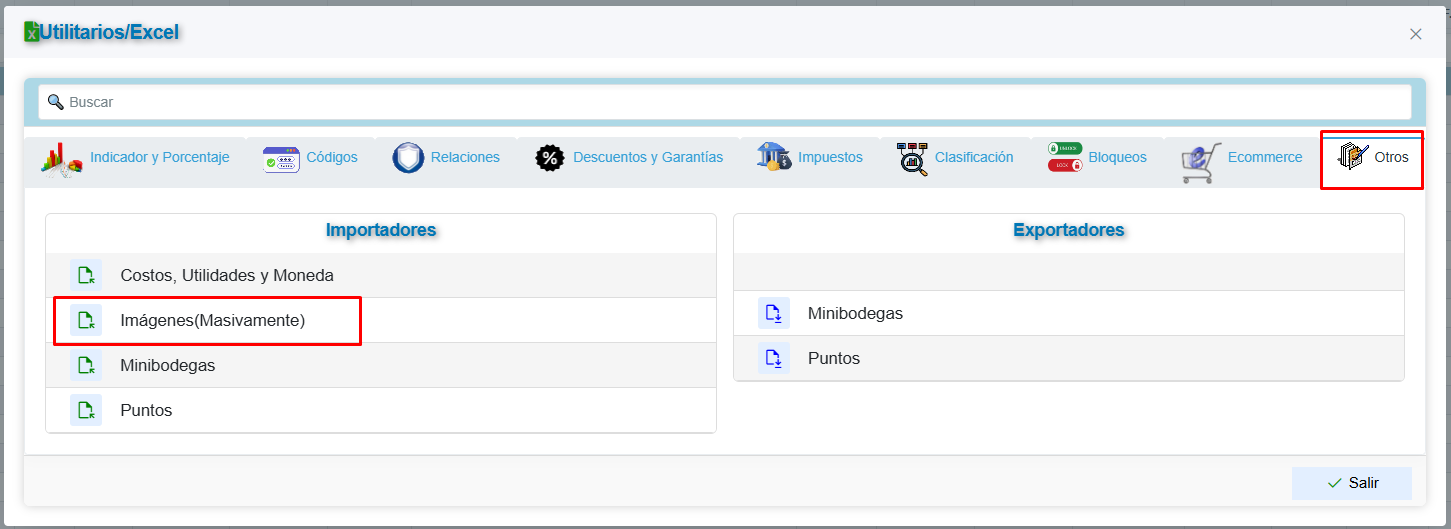Image resolution: width=1451 pixels, height=529 pixels.
Task: Click the Utilitarios/Excel title text
Action: click(x=109, y=32)
